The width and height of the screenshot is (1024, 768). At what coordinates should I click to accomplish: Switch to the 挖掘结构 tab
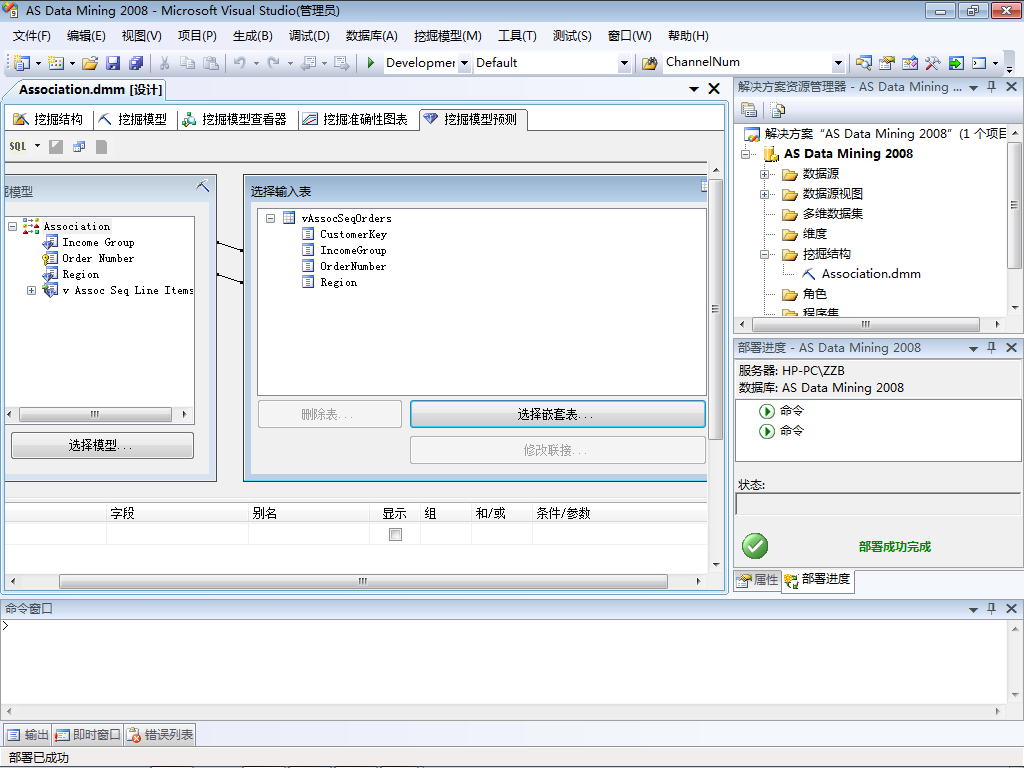pyautogui.click(x=48, y=119)
